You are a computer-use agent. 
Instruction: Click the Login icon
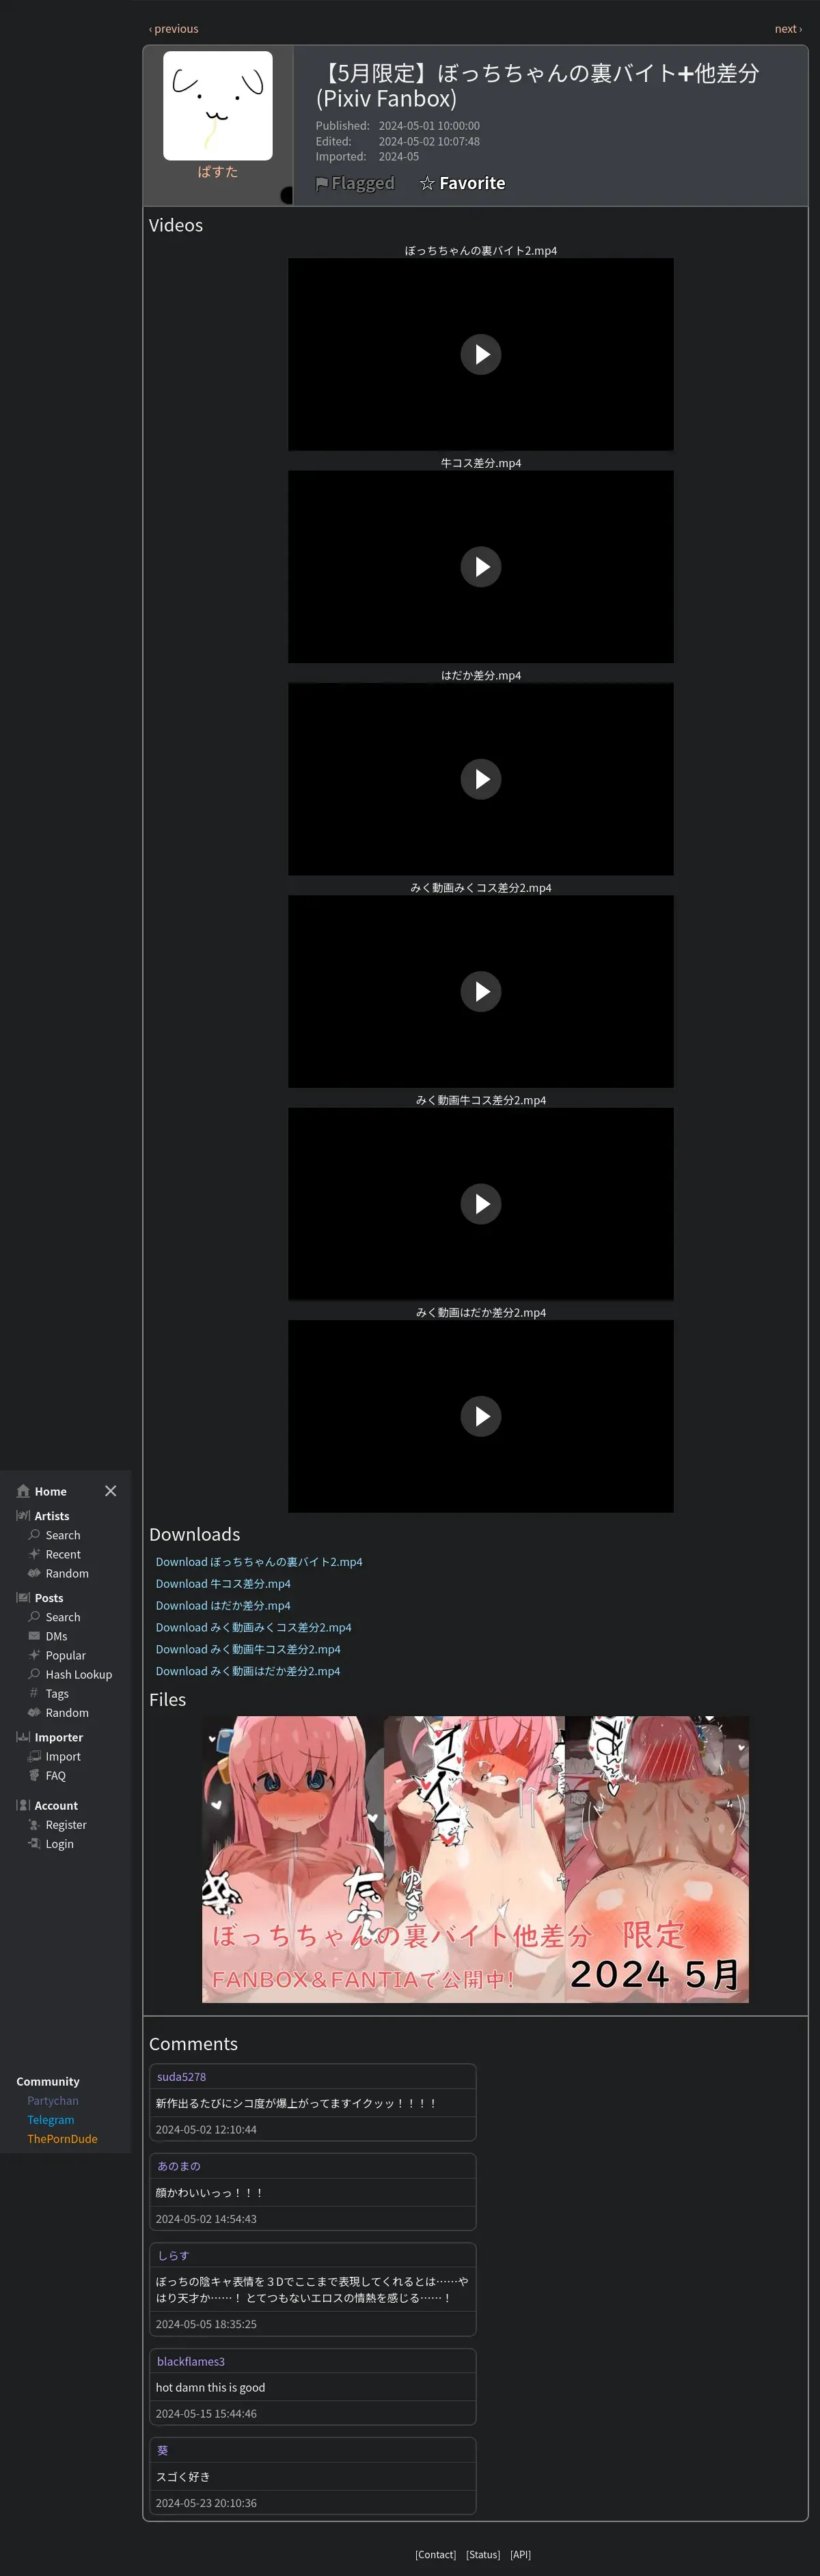34,1844
